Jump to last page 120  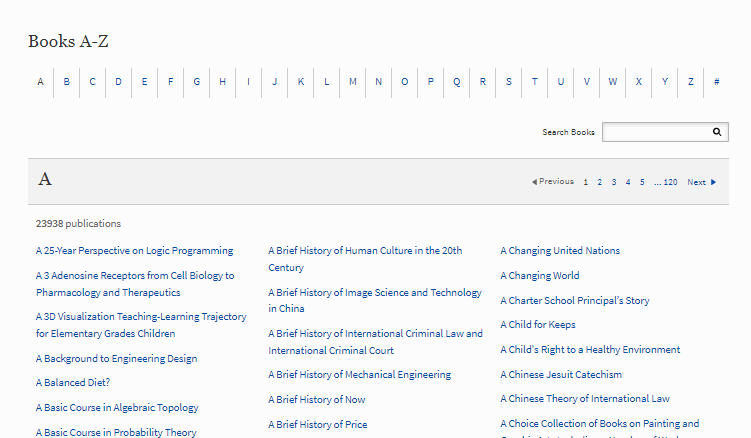[670, 182]
